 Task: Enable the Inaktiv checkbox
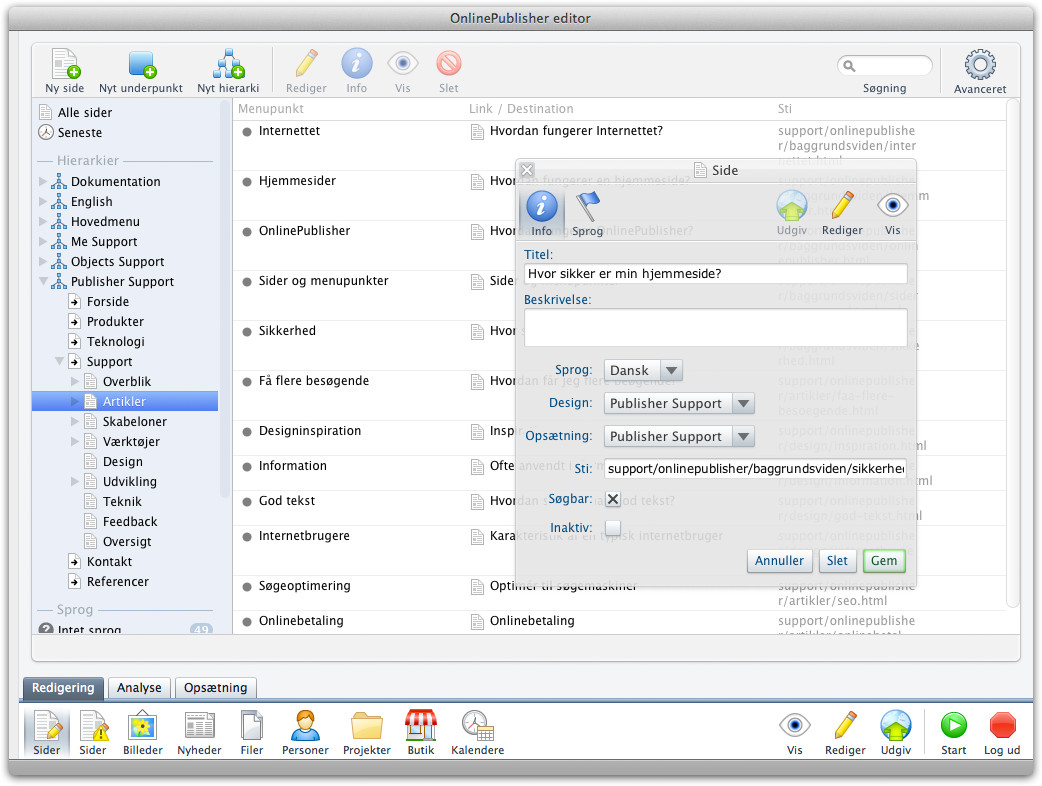pos(613,528)
